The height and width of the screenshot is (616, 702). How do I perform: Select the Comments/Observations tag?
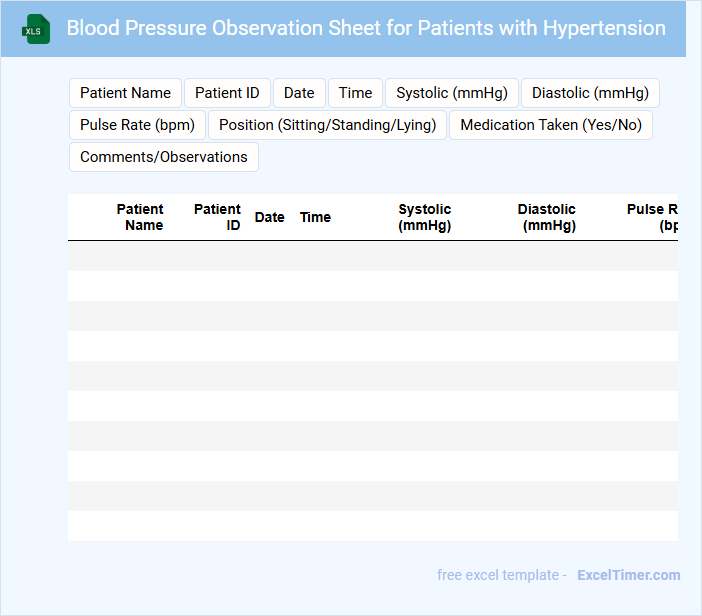coord(164,157)
